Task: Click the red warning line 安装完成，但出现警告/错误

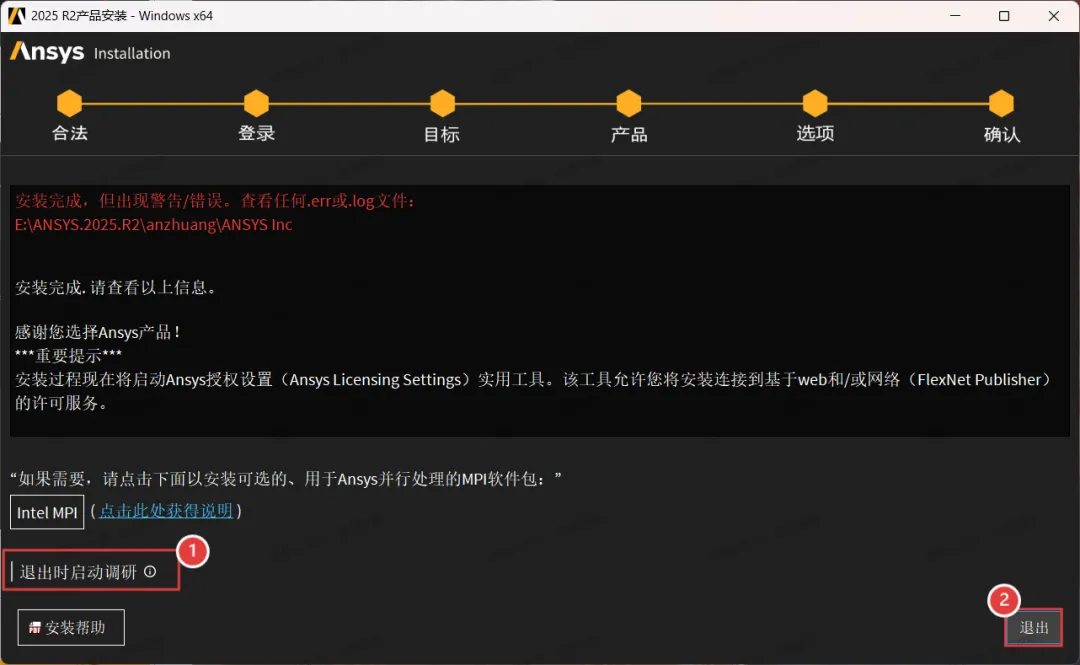Action: (216, 201)
